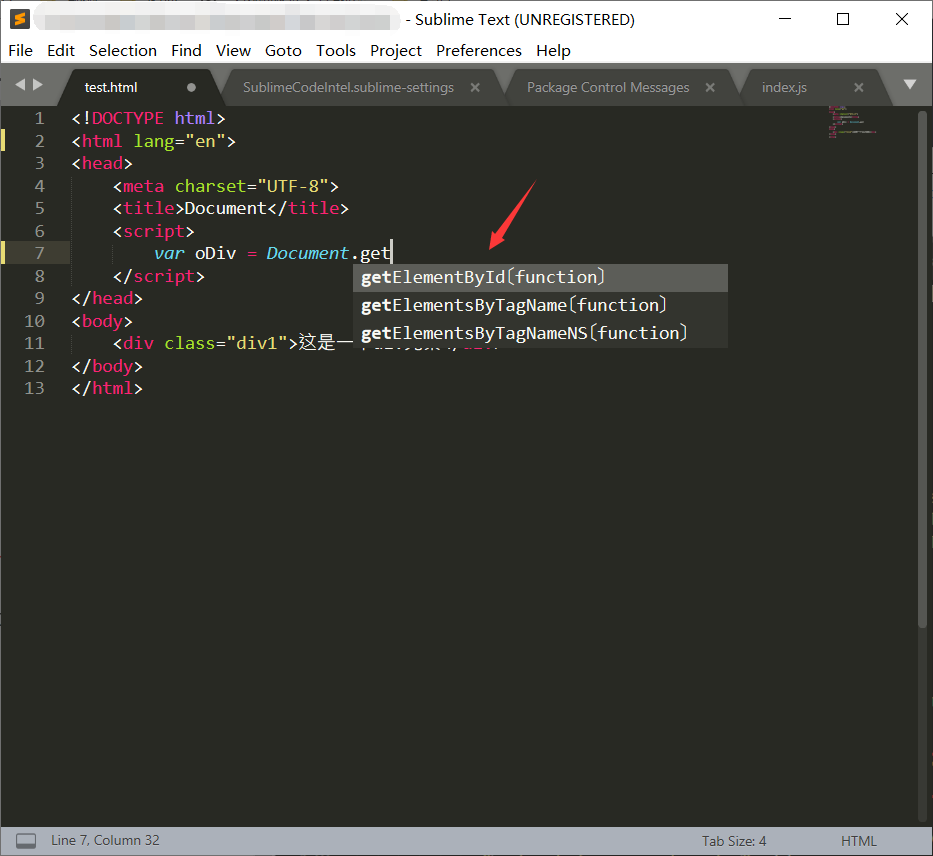Open the tab list dropdown arrow
The width and height of the screenshot is (933, 856).
910,84
